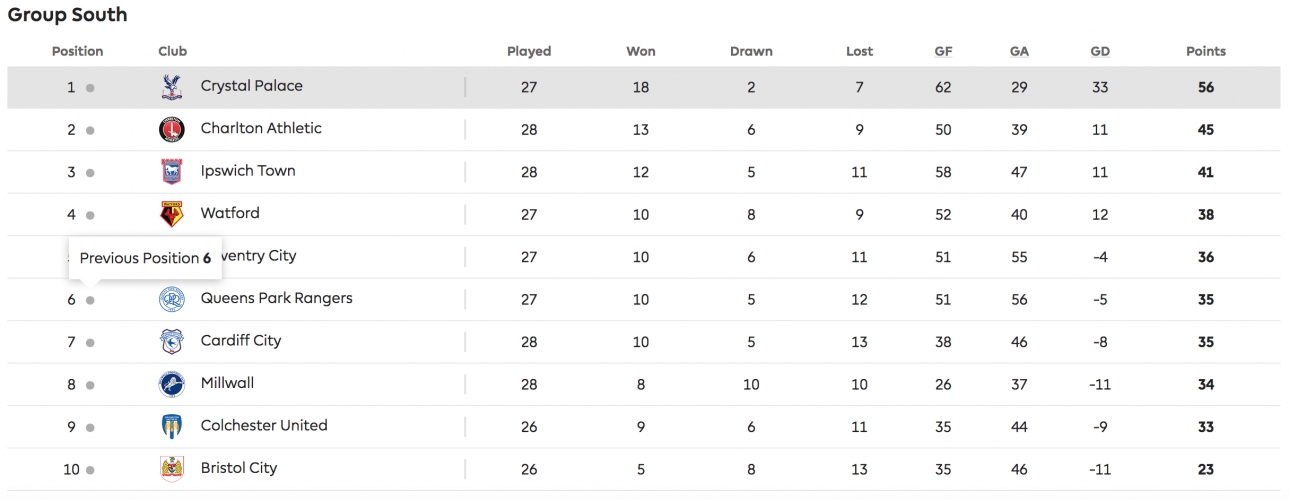This screenshot has height=500, width=1289.
Task: Click the Queens Park Rangers crest
Action: (172, 299)
